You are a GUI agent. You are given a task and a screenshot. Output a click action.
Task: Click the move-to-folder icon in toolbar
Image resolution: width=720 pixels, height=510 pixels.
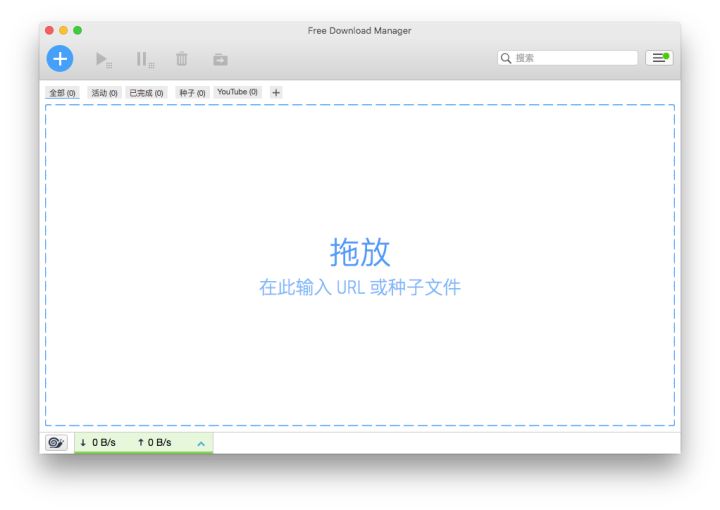point(220,60)
